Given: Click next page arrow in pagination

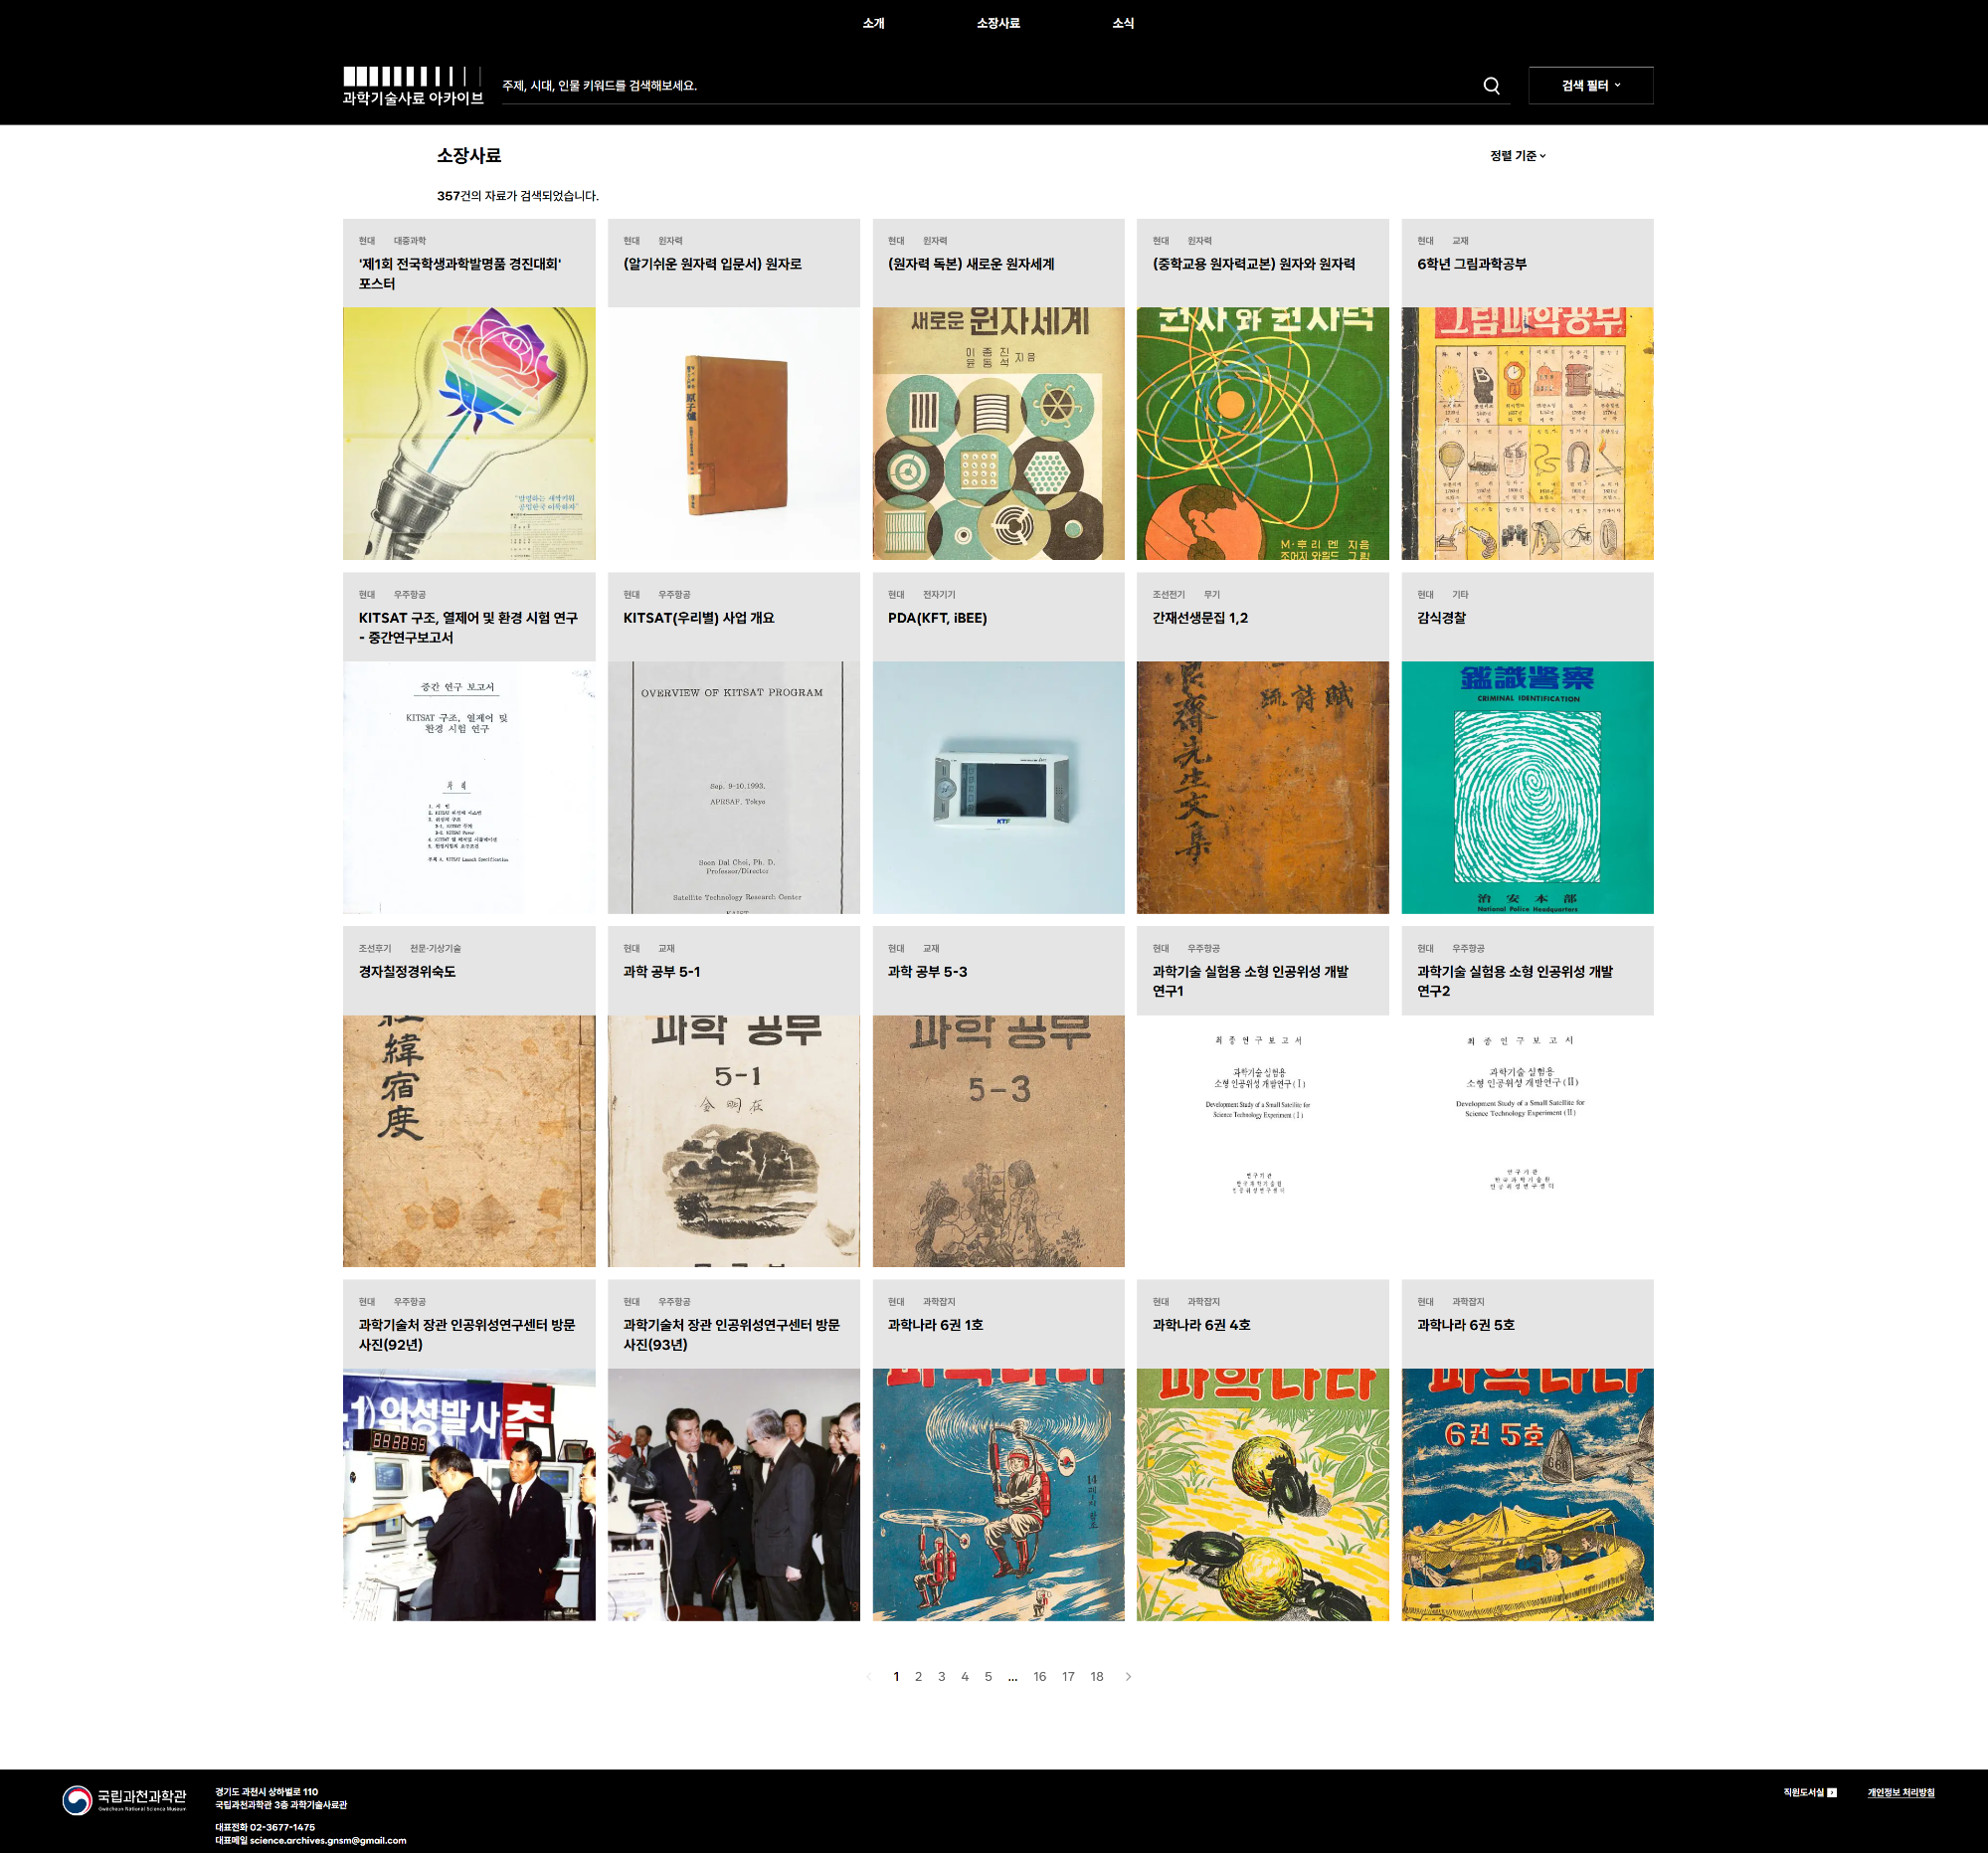Looking at the screenshot, I should tap(1128, 1676).
